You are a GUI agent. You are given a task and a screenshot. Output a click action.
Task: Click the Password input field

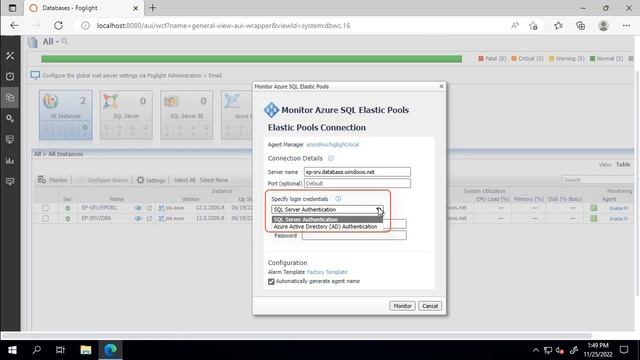(x=354, y=236)
